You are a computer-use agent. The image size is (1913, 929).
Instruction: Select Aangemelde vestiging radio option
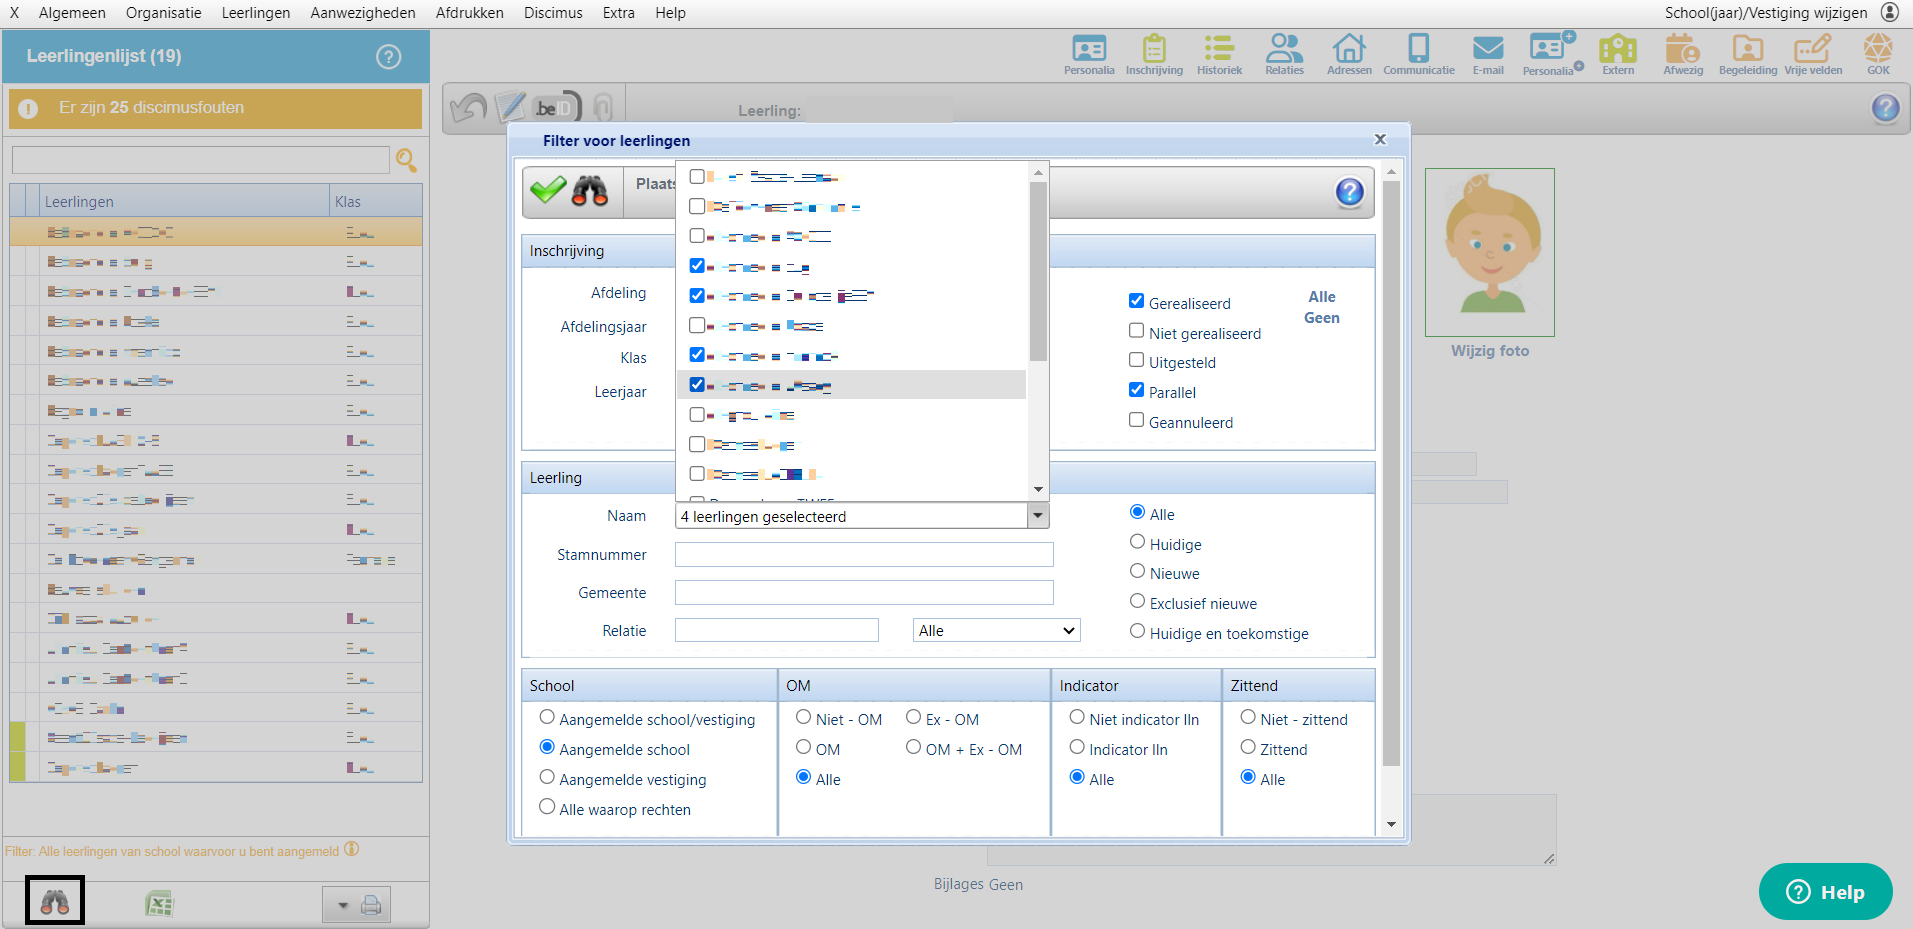547,778
